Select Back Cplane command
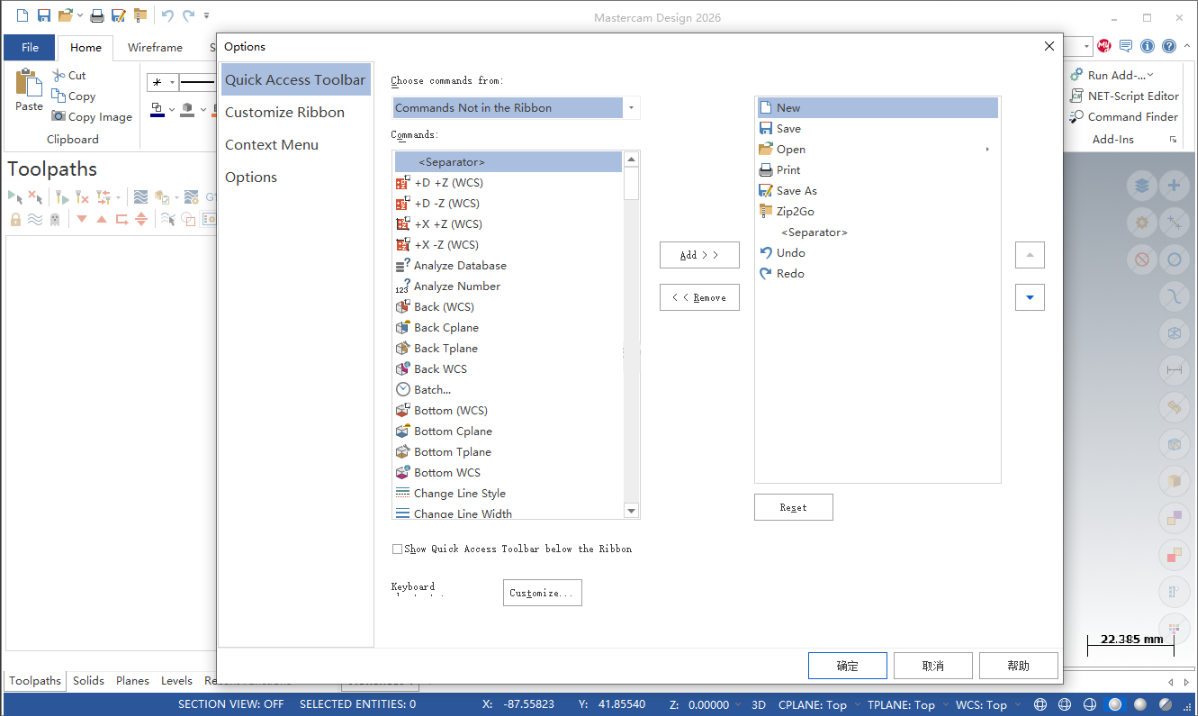This screenshot has width=1198, height=716. click(x=508, y=327)
